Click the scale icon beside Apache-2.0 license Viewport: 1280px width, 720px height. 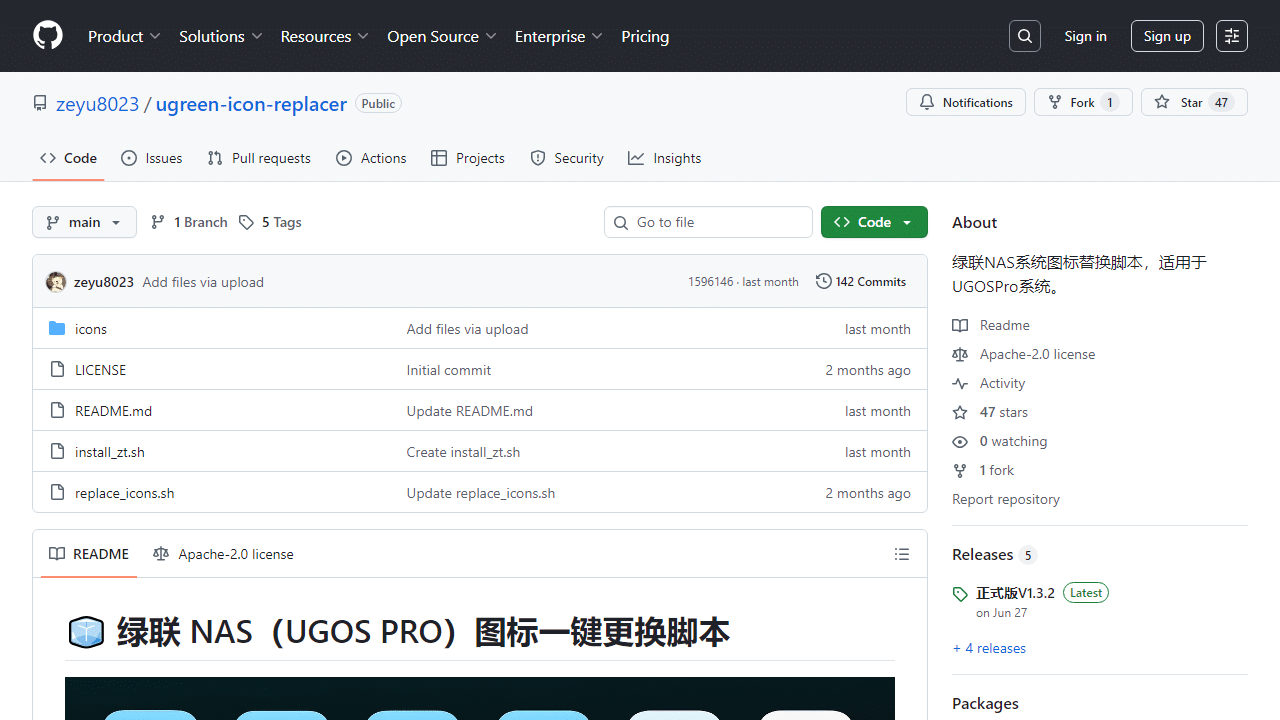pyautogui.click(x=960, y=354)
